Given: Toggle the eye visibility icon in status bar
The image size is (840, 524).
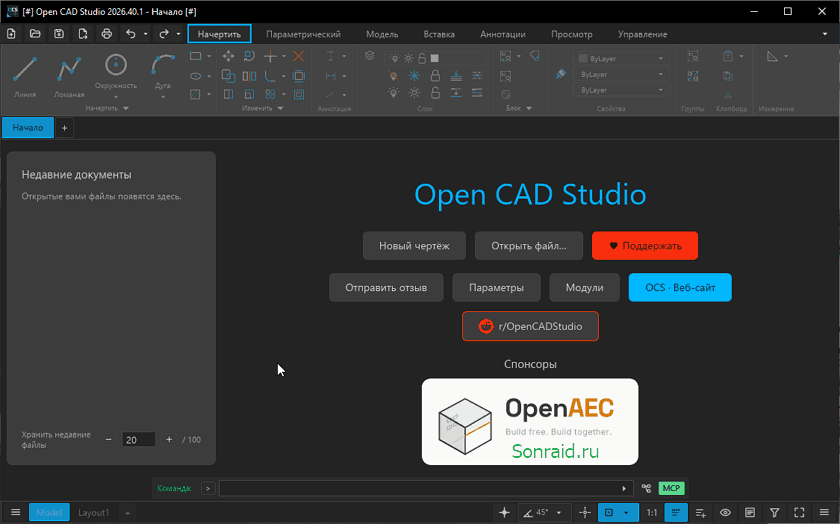Looking at the screenshot, I should (725, 513).
